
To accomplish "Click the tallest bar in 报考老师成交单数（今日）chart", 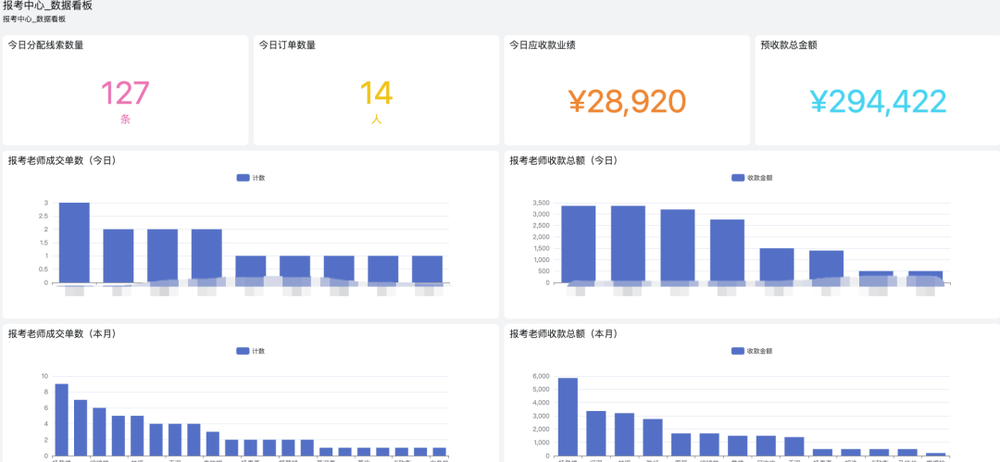I will [74, 242].
